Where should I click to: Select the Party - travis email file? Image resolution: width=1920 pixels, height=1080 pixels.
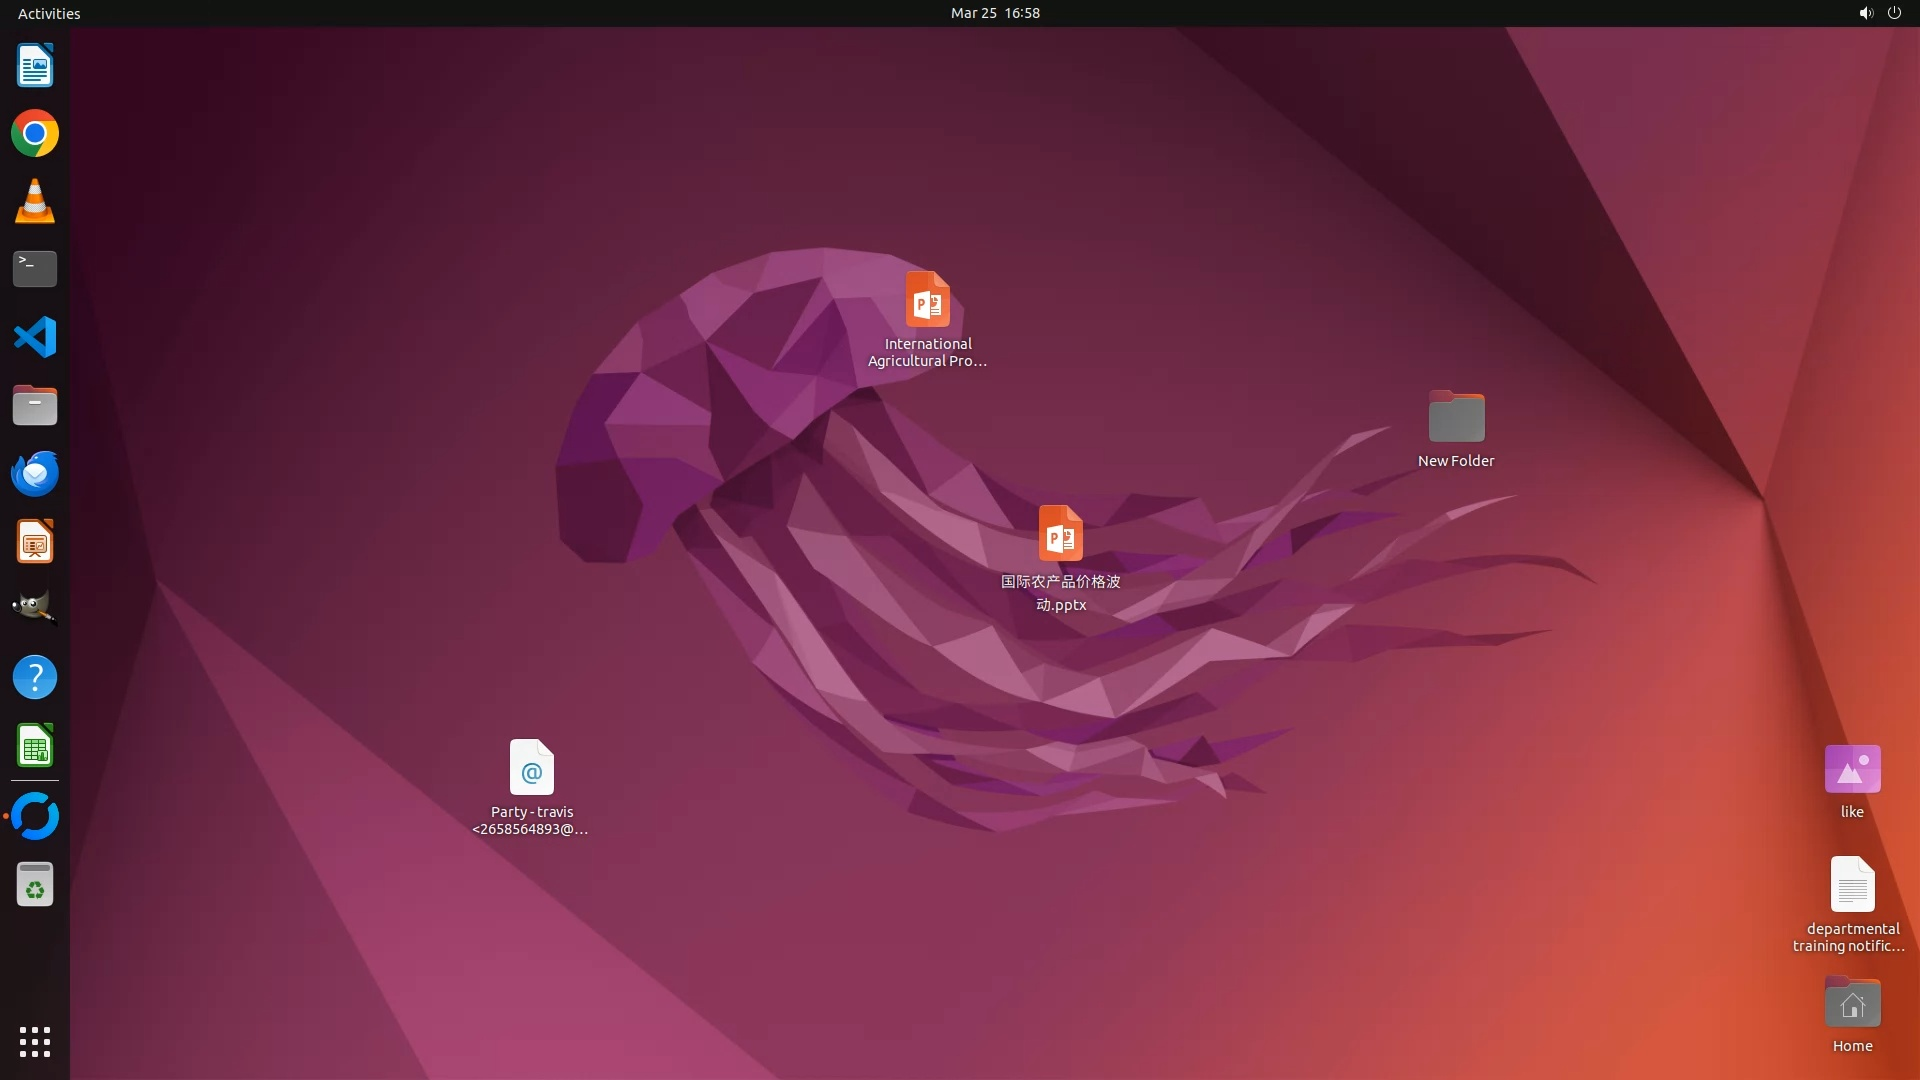531,769
